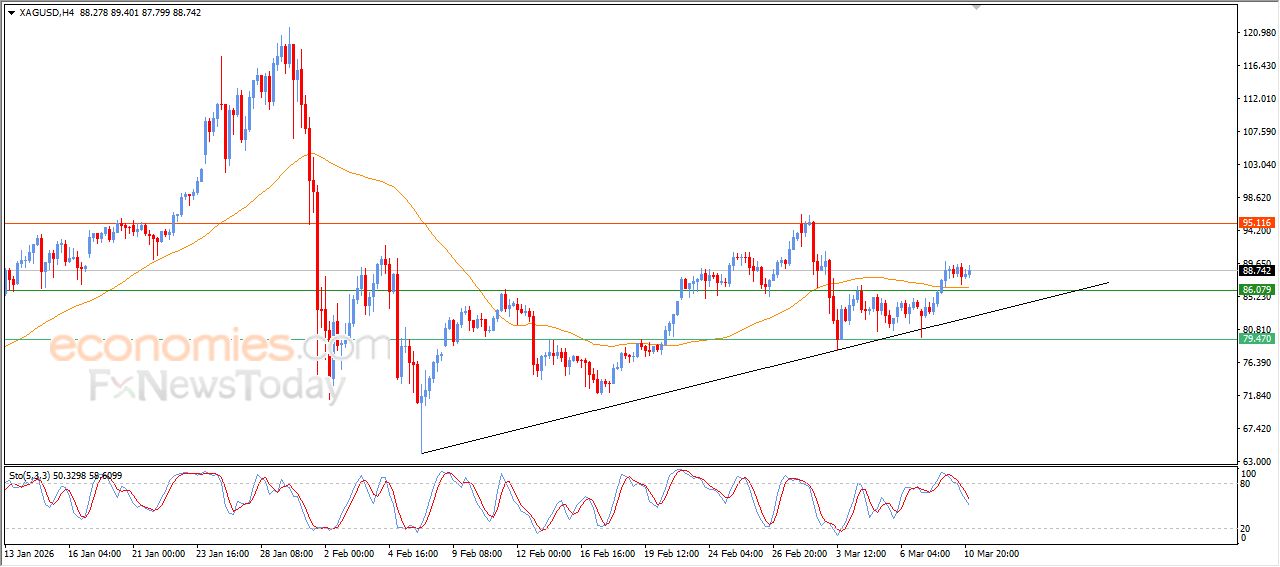Click the Sto(5,3,3) indicator label
This screenshot has height=567, width=1280.
28,473
